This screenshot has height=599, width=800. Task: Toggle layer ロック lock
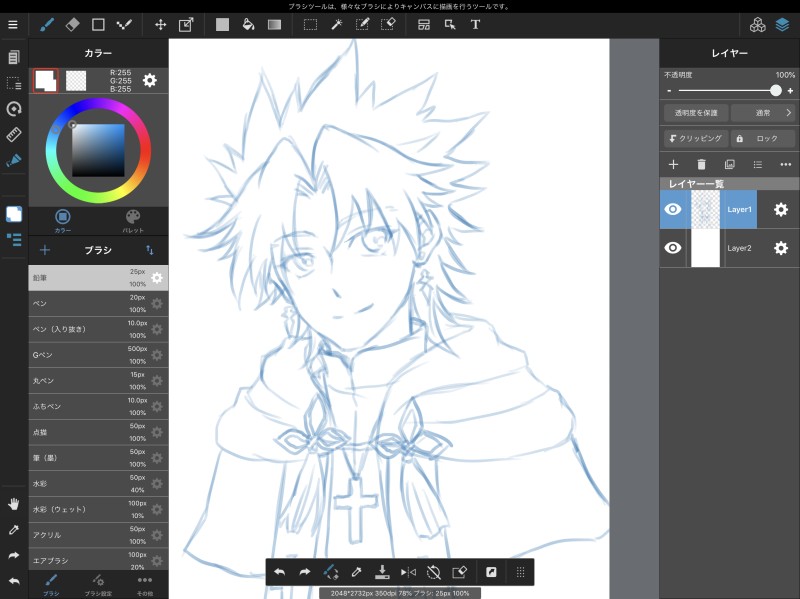tap(763, 138)
